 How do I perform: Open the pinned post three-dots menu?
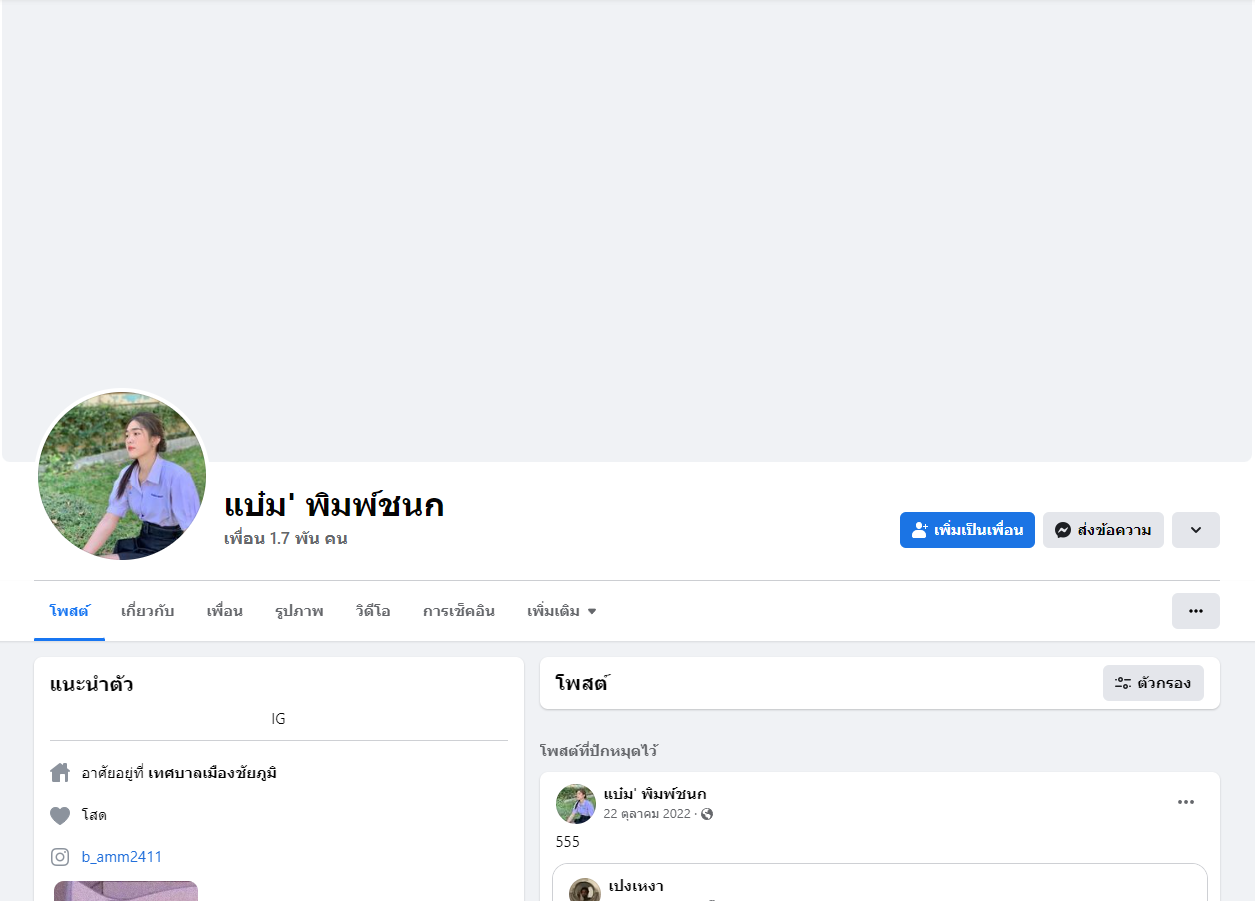coord(1186,802)
